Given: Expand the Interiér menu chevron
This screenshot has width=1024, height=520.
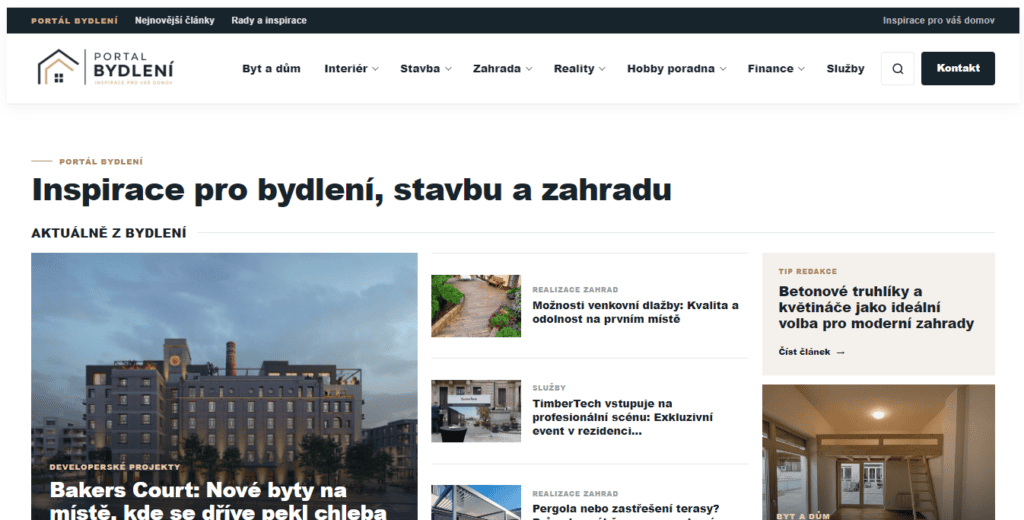Looking at the screenshot, I should [376, 69].
